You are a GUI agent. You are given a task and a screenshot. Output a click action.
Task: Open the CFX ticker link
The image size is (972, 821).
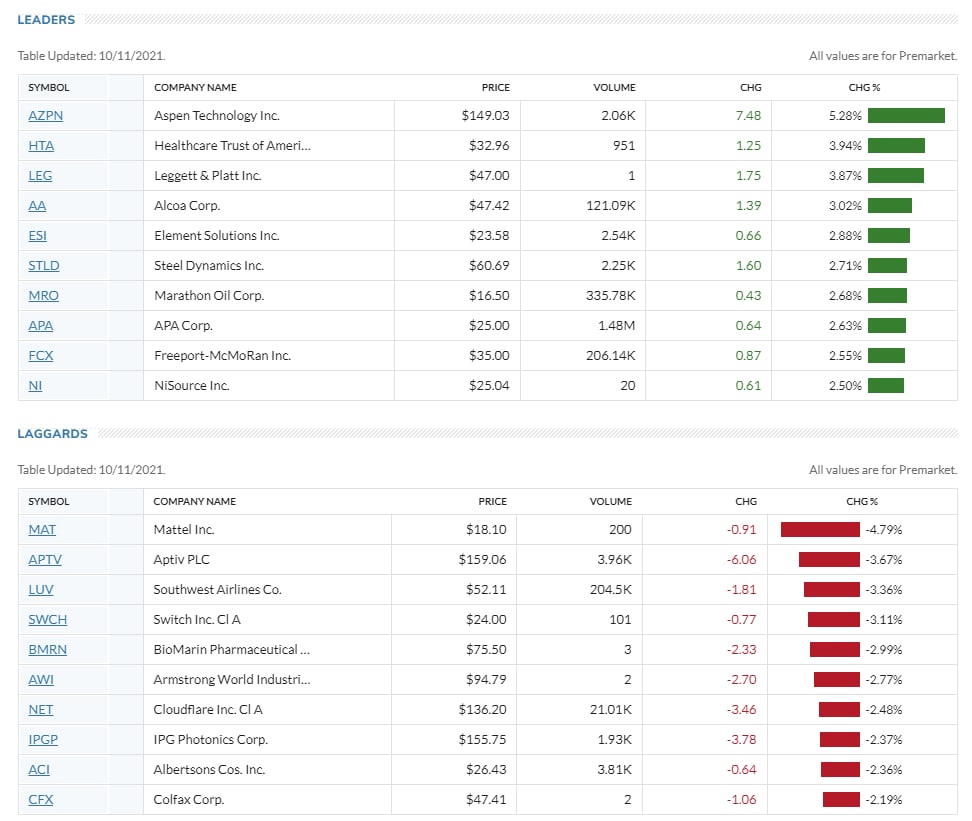[40, 799]
